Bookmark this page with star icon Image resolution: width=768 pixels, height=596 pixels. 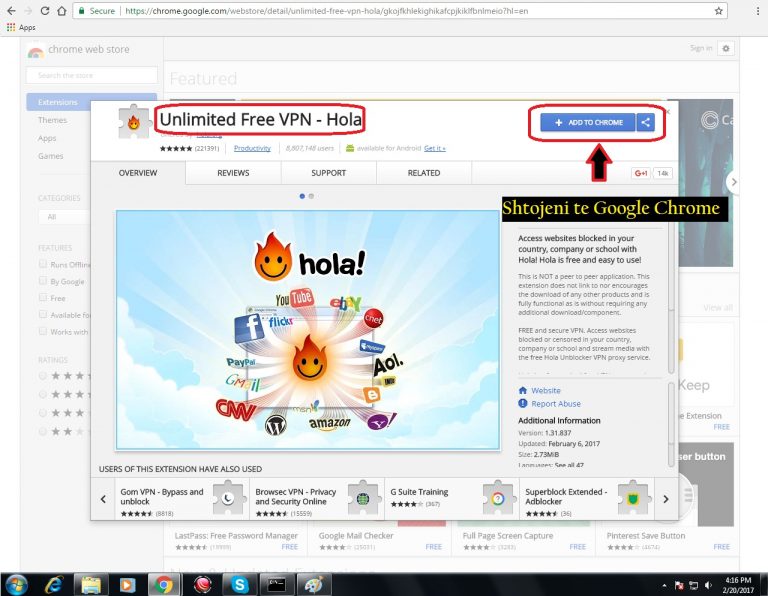pos(719,11)
